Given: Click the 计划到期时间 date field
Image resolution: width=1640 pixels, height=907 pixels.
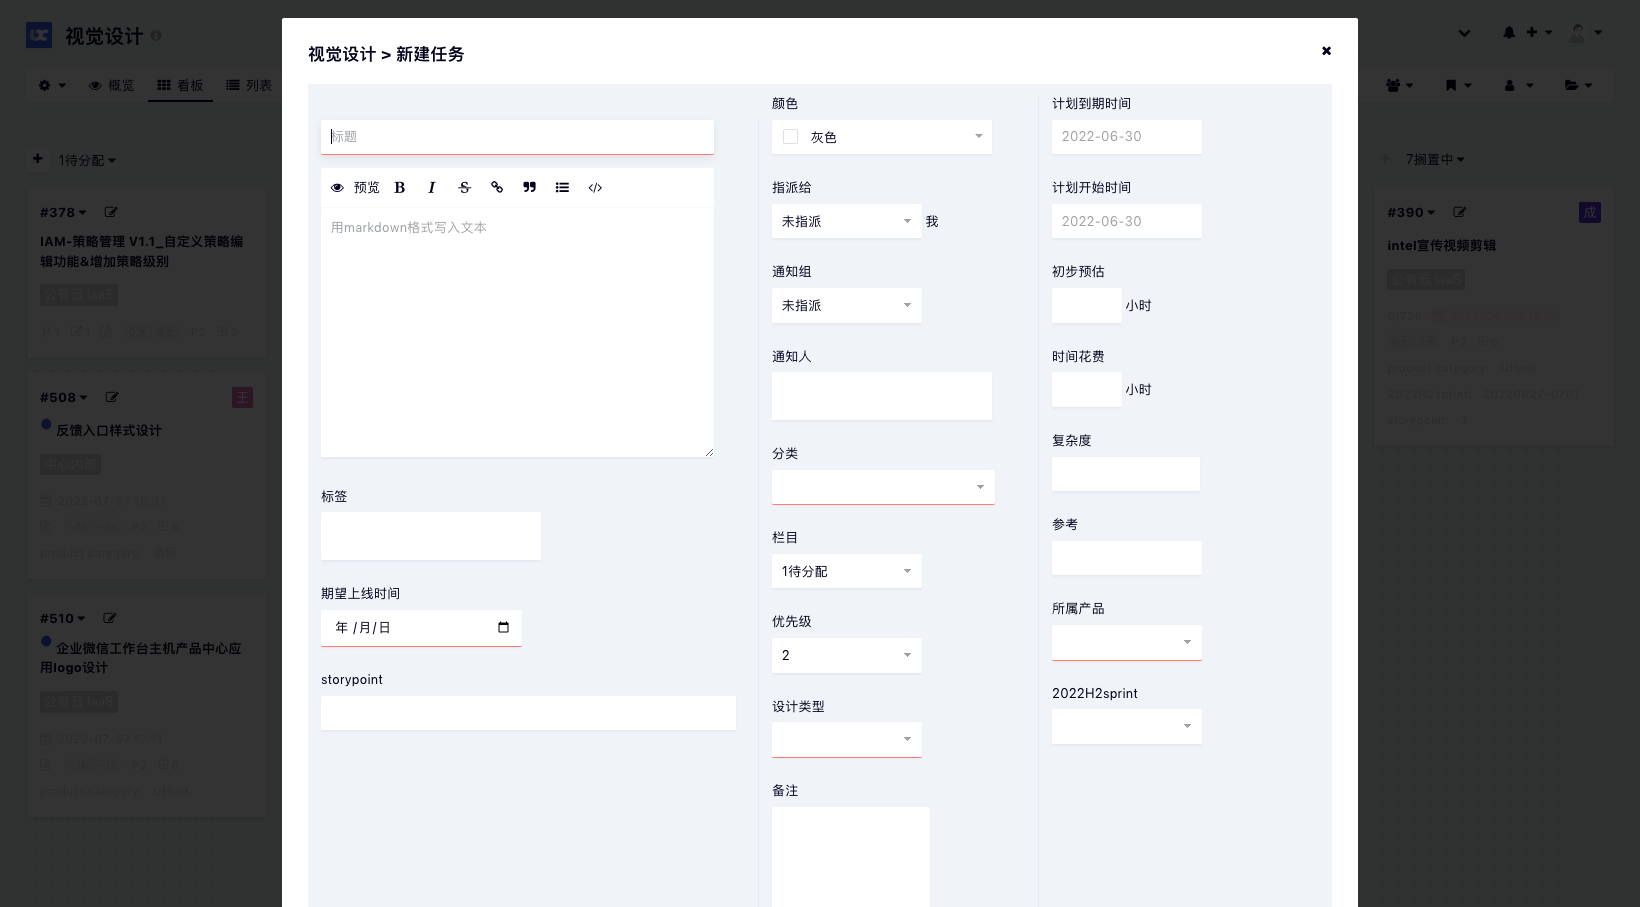Looking at the screenshot, I should coord(1127,137).
